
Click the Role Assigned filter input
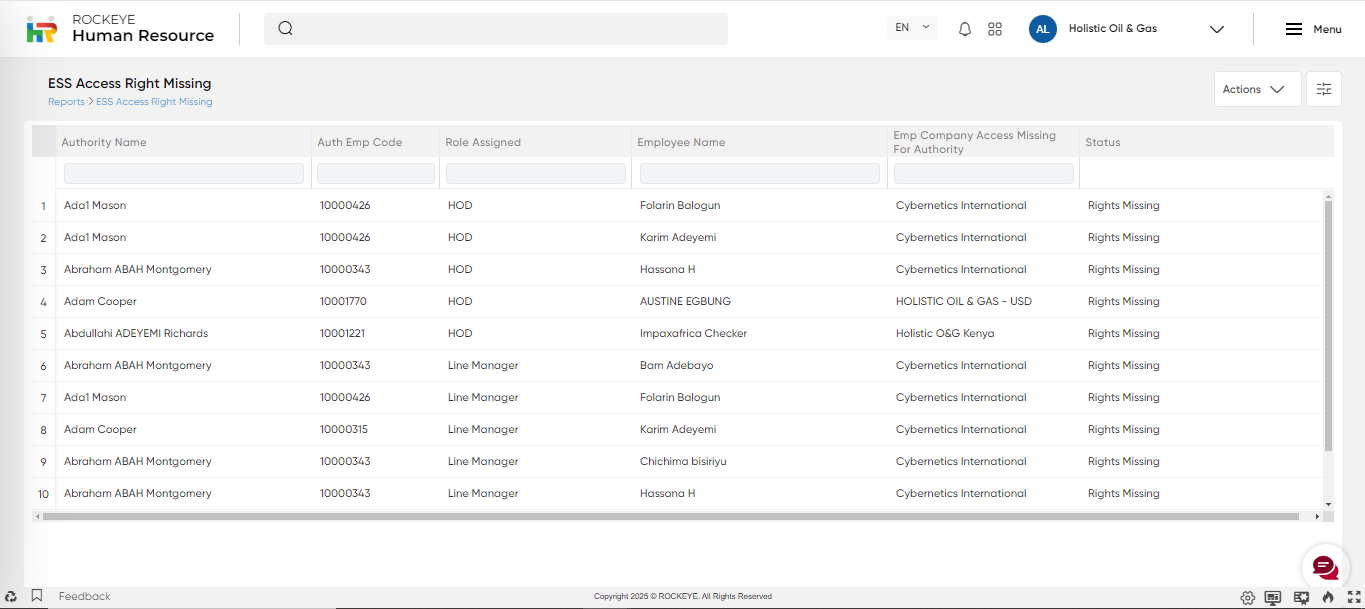[536, 173]
